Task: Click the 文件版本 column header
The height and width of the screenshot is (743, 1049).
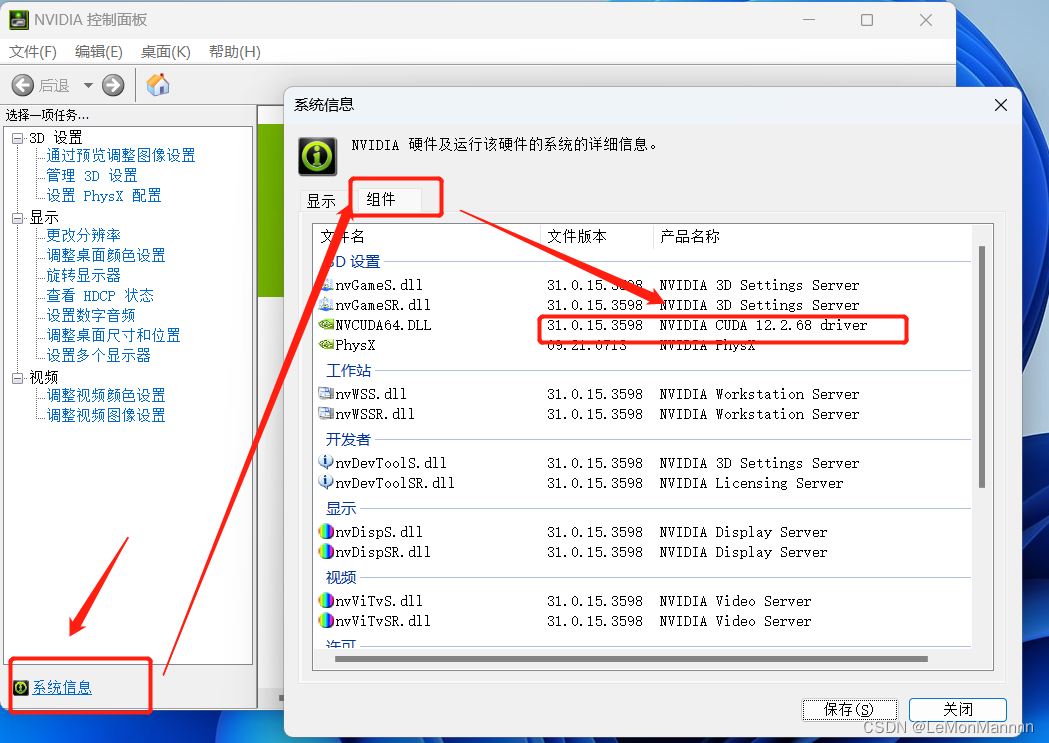Action: pyautogui.click(x=577, y=236)
